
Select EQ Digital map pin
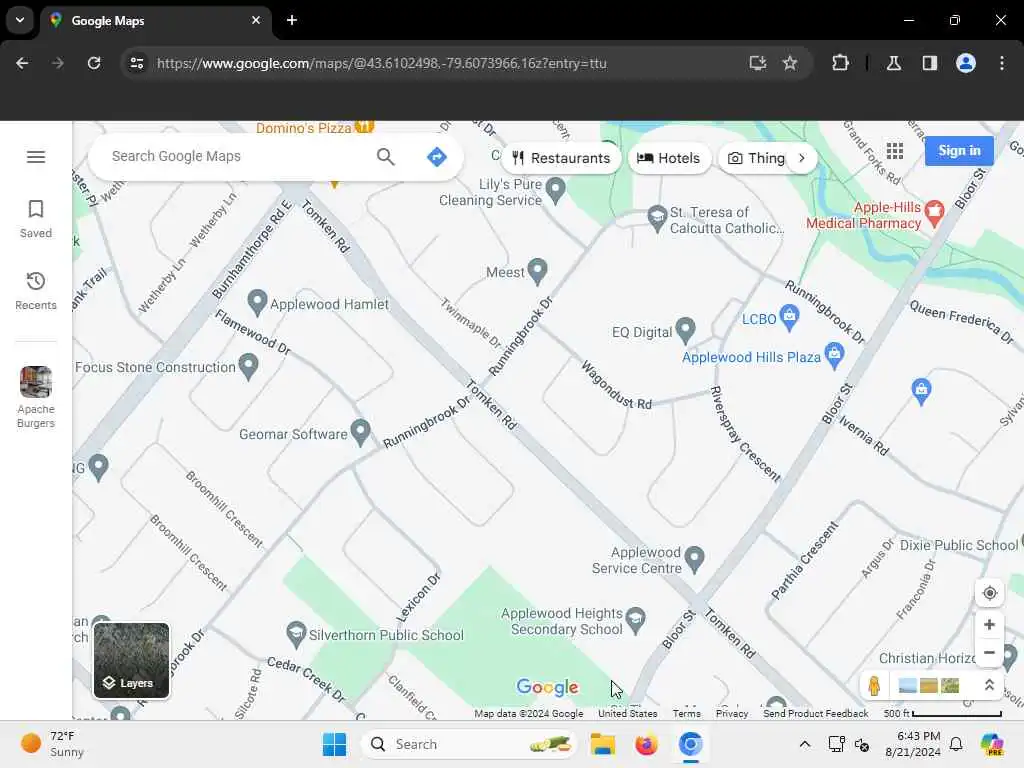[x=685, y=330]
